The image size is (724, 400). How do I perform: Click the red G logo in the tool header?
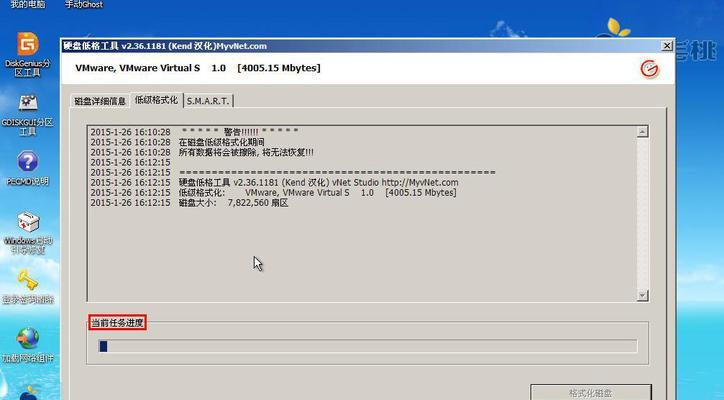[650, 69]
